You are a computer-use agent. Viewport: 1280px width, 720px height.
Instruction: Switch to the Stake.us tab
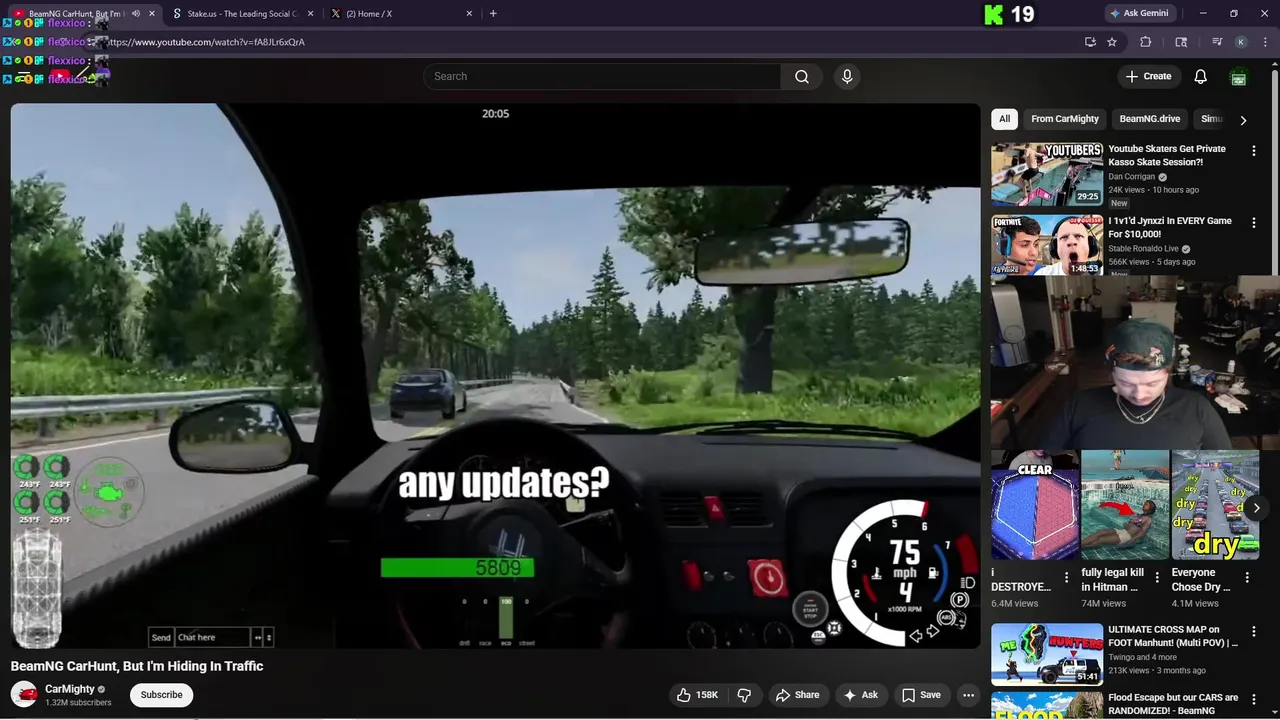point(242,14)
